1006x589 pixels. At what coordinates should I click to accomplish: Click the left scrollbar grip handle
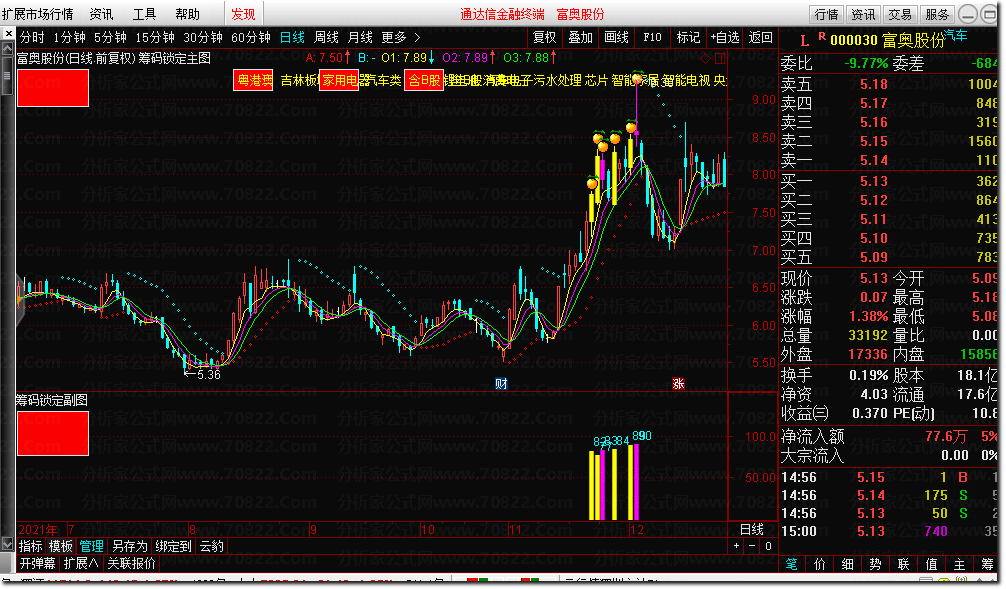coord(8,76)
